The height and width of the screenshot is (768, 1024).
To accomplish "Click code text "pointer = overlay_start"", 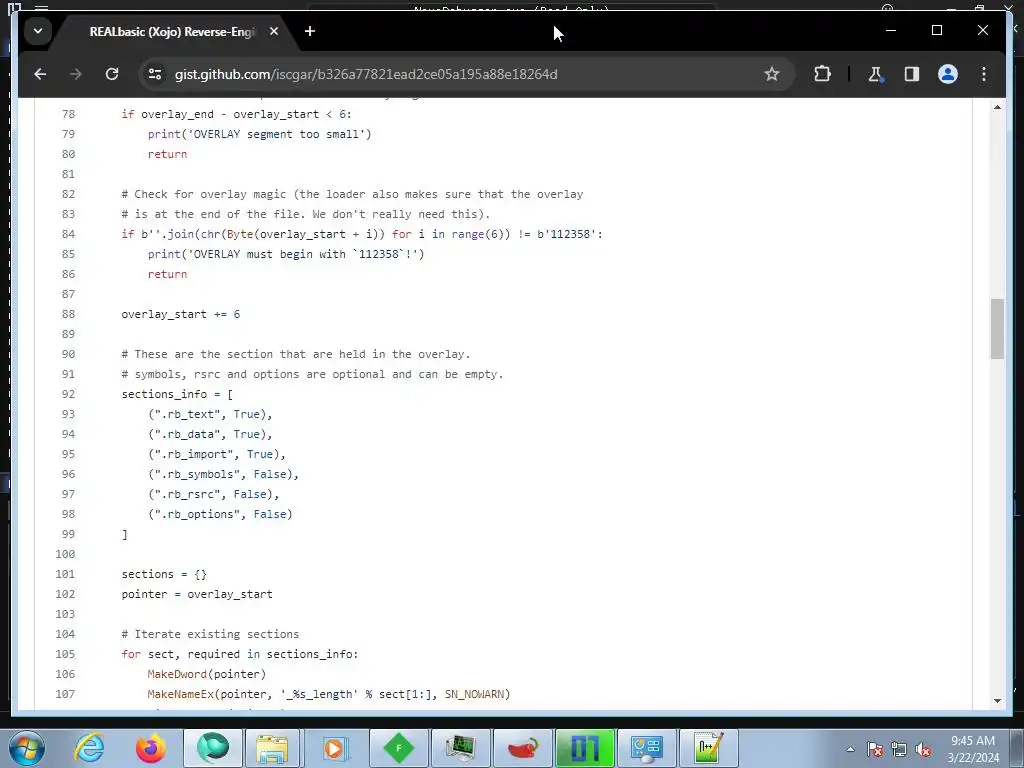I will coord(197,594).
